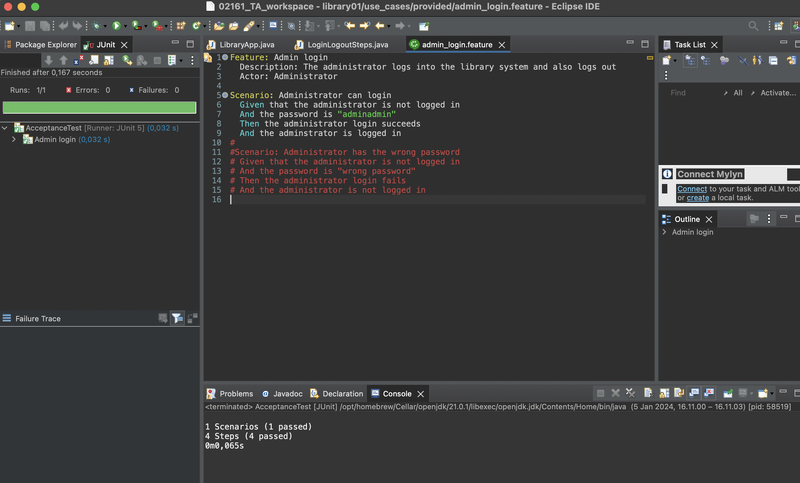Click the New Java Package icon

click(181, 26)
